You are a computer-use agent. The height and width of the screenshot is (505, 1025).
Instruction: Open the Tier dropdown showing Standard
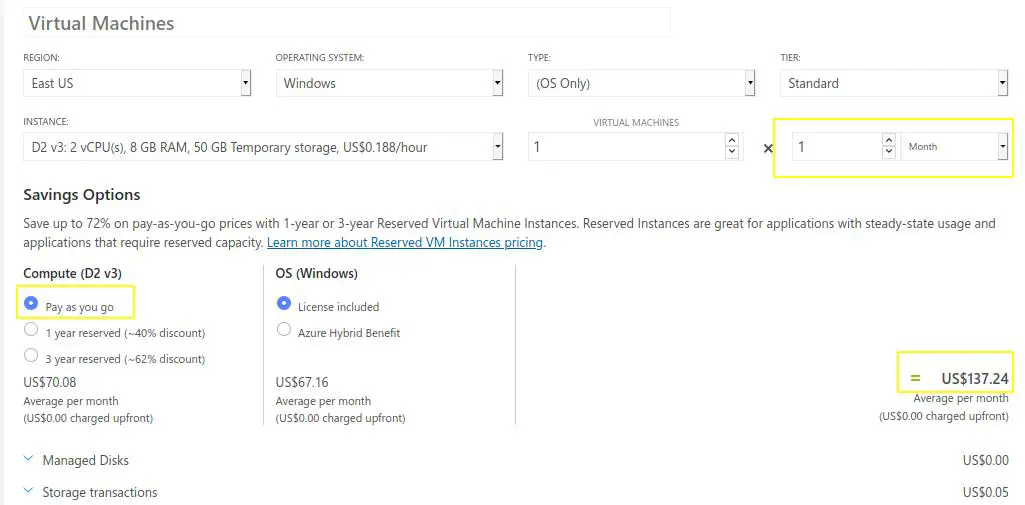tap(894, 83)
